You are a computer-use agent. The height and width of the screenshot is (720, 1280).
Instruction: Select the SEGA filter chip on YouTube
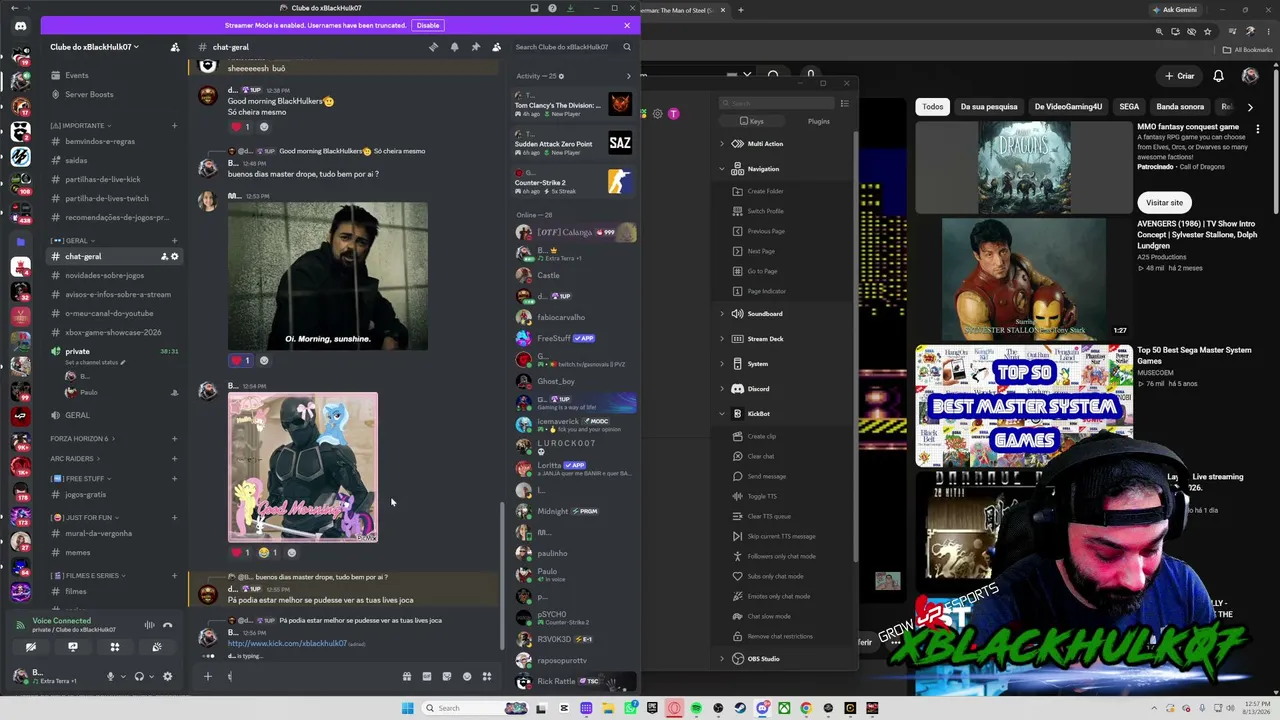(x=1129, y=107)
